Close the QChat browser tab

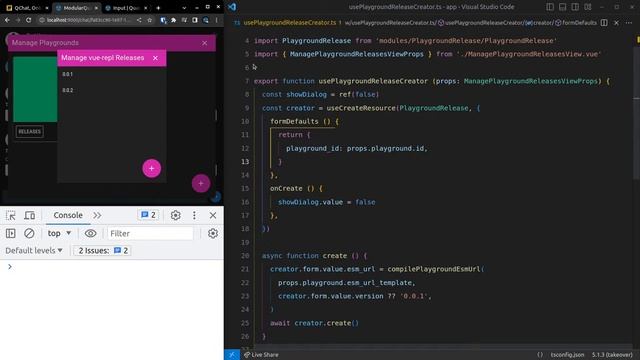tap(47, 8)
